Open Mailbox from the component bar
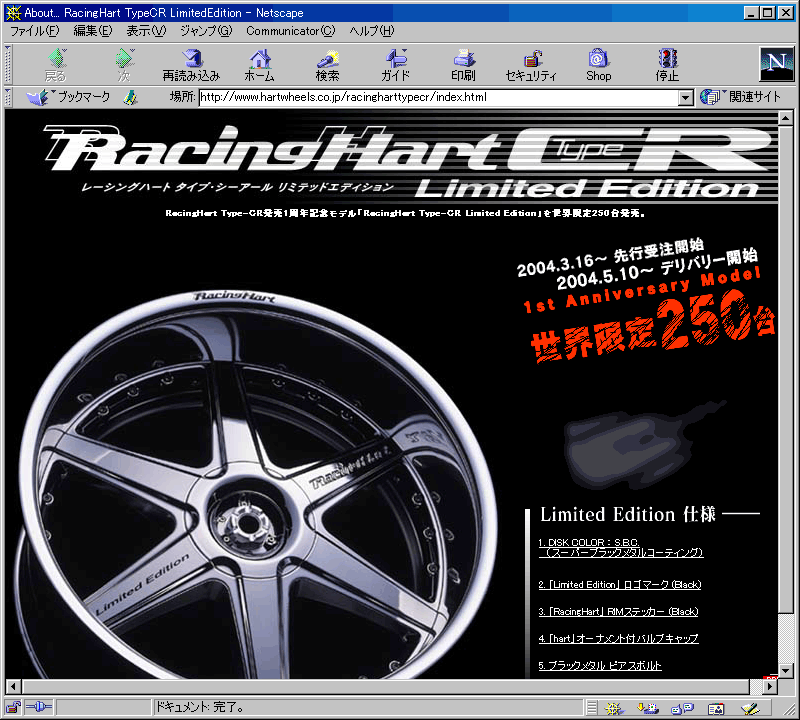800x720 pixels. (x=648, y=708)
